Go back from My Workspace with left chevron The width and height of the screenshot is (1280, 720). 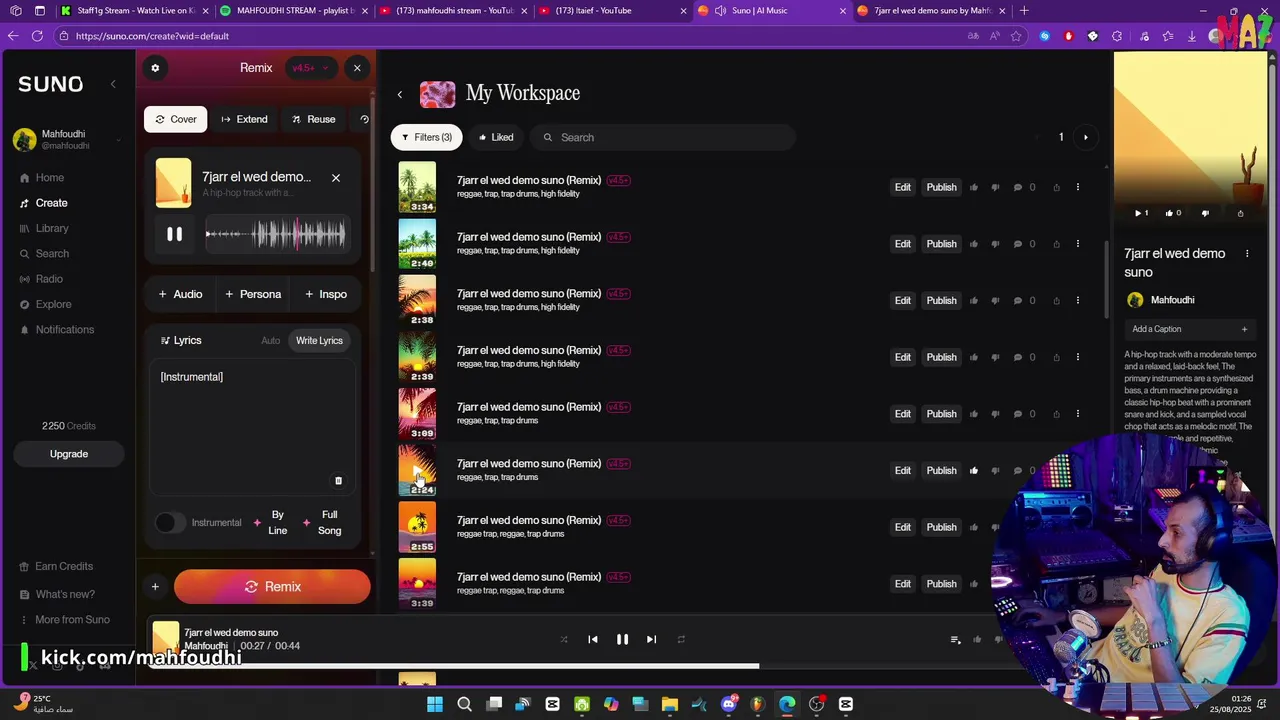tap(400, 95)
